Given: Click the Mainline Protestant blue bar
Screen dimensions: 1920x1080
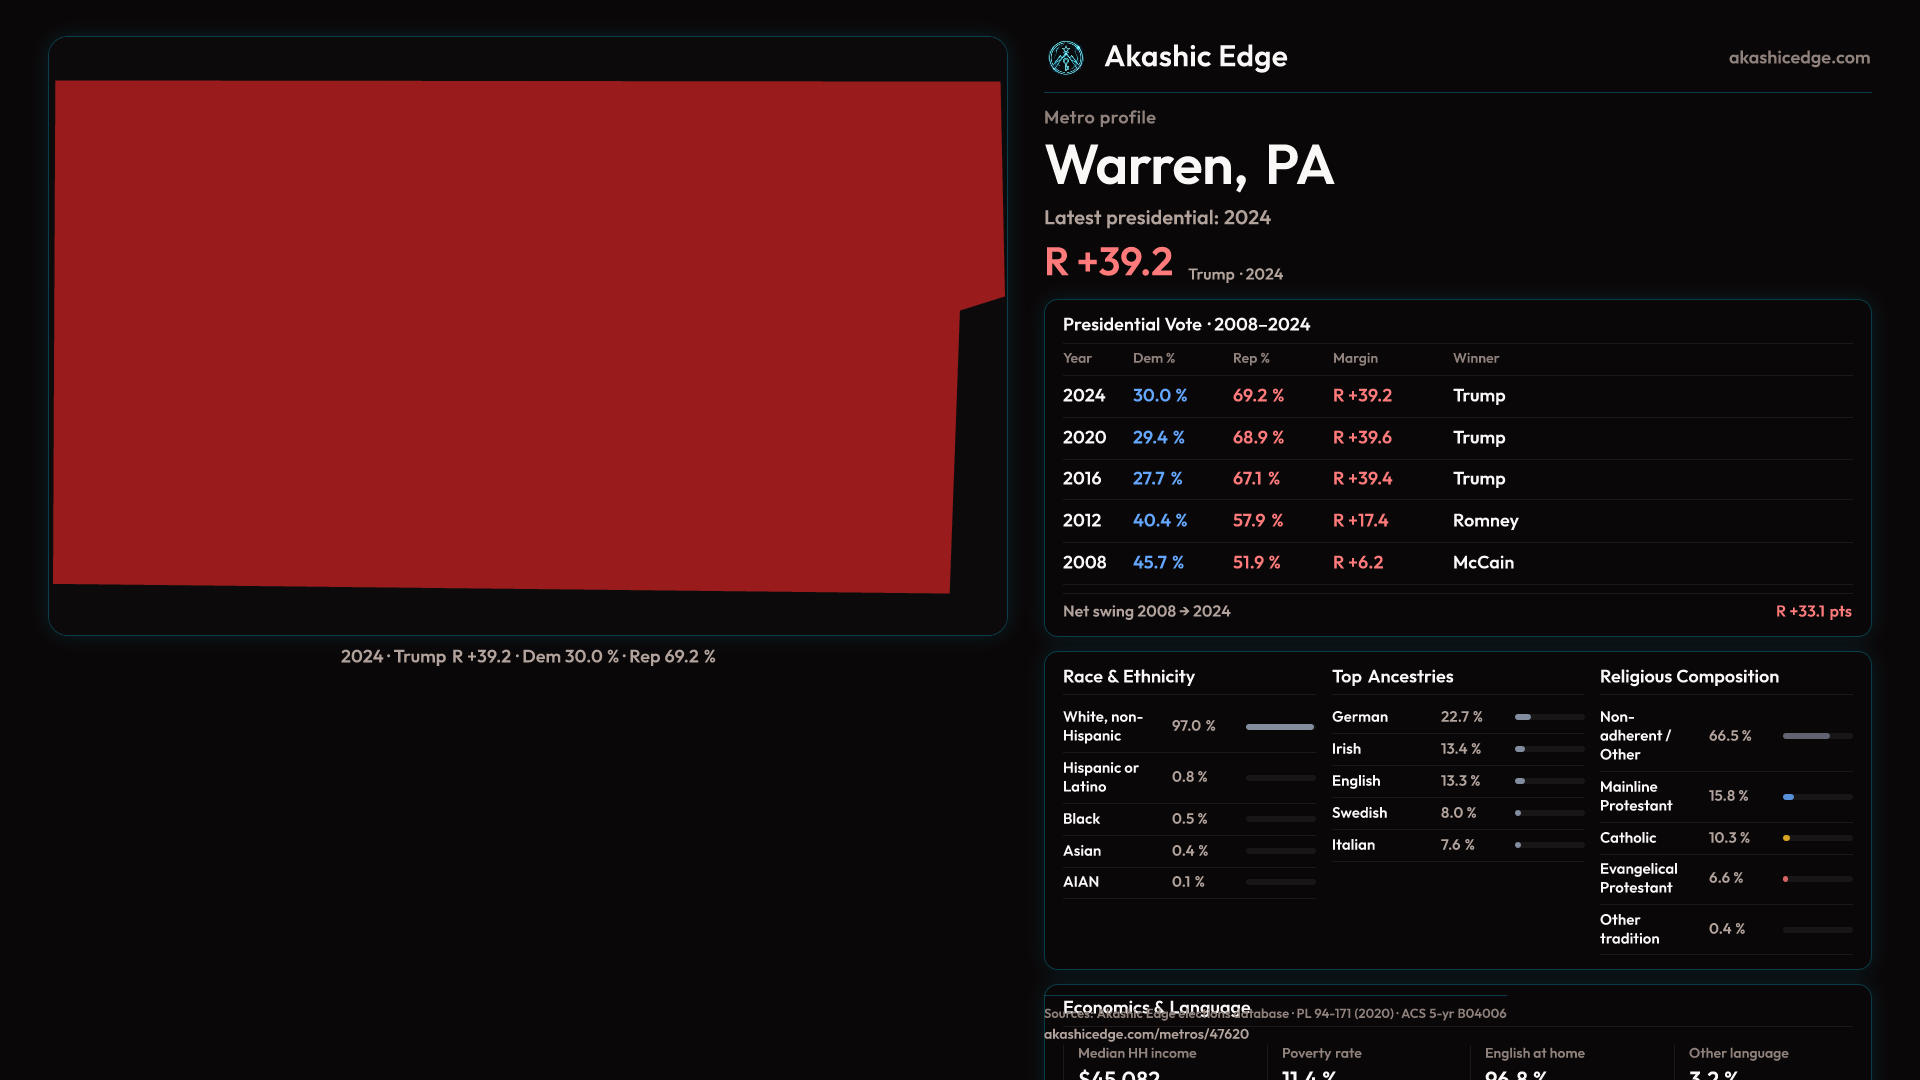Looking at the screenshot, I should [1789, 797].
